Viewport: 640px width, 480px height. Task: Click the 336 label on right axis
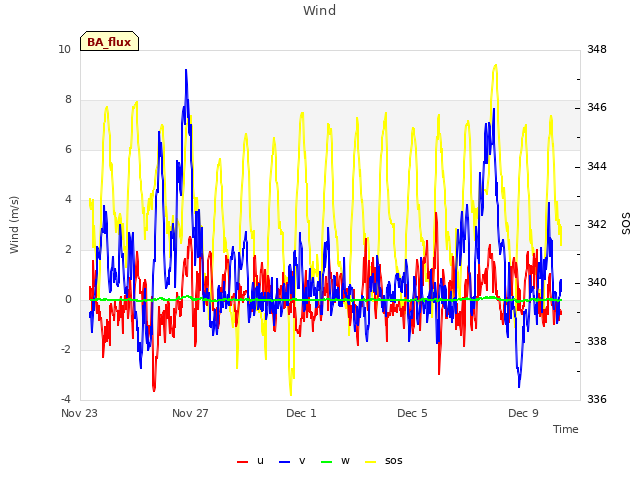point(597,399)
